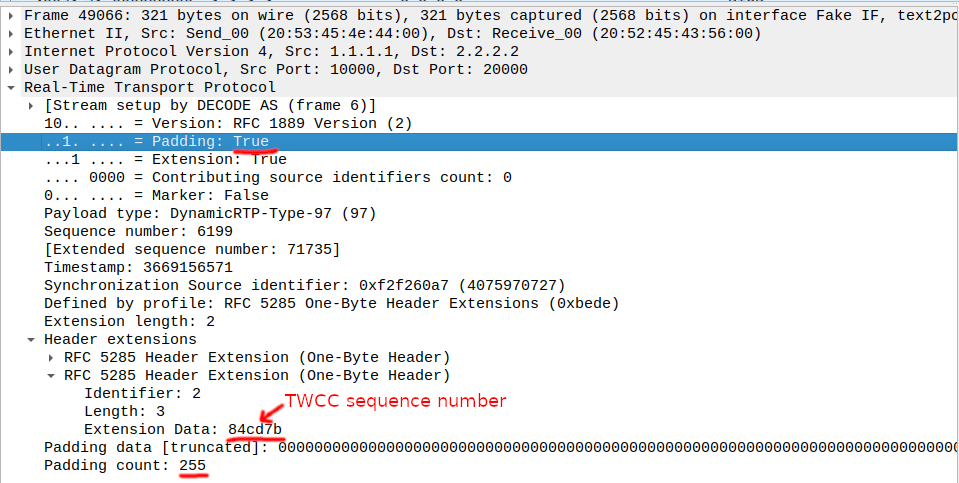
Task: Select the highlighted Padding: True row
Action: [155, 142]
